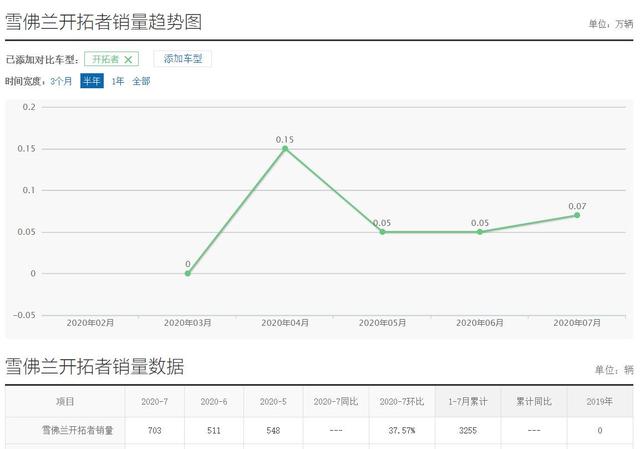Click y-axis label 0.2
Image resolution: width=640 pixels, height=449 pixels.
29,107
